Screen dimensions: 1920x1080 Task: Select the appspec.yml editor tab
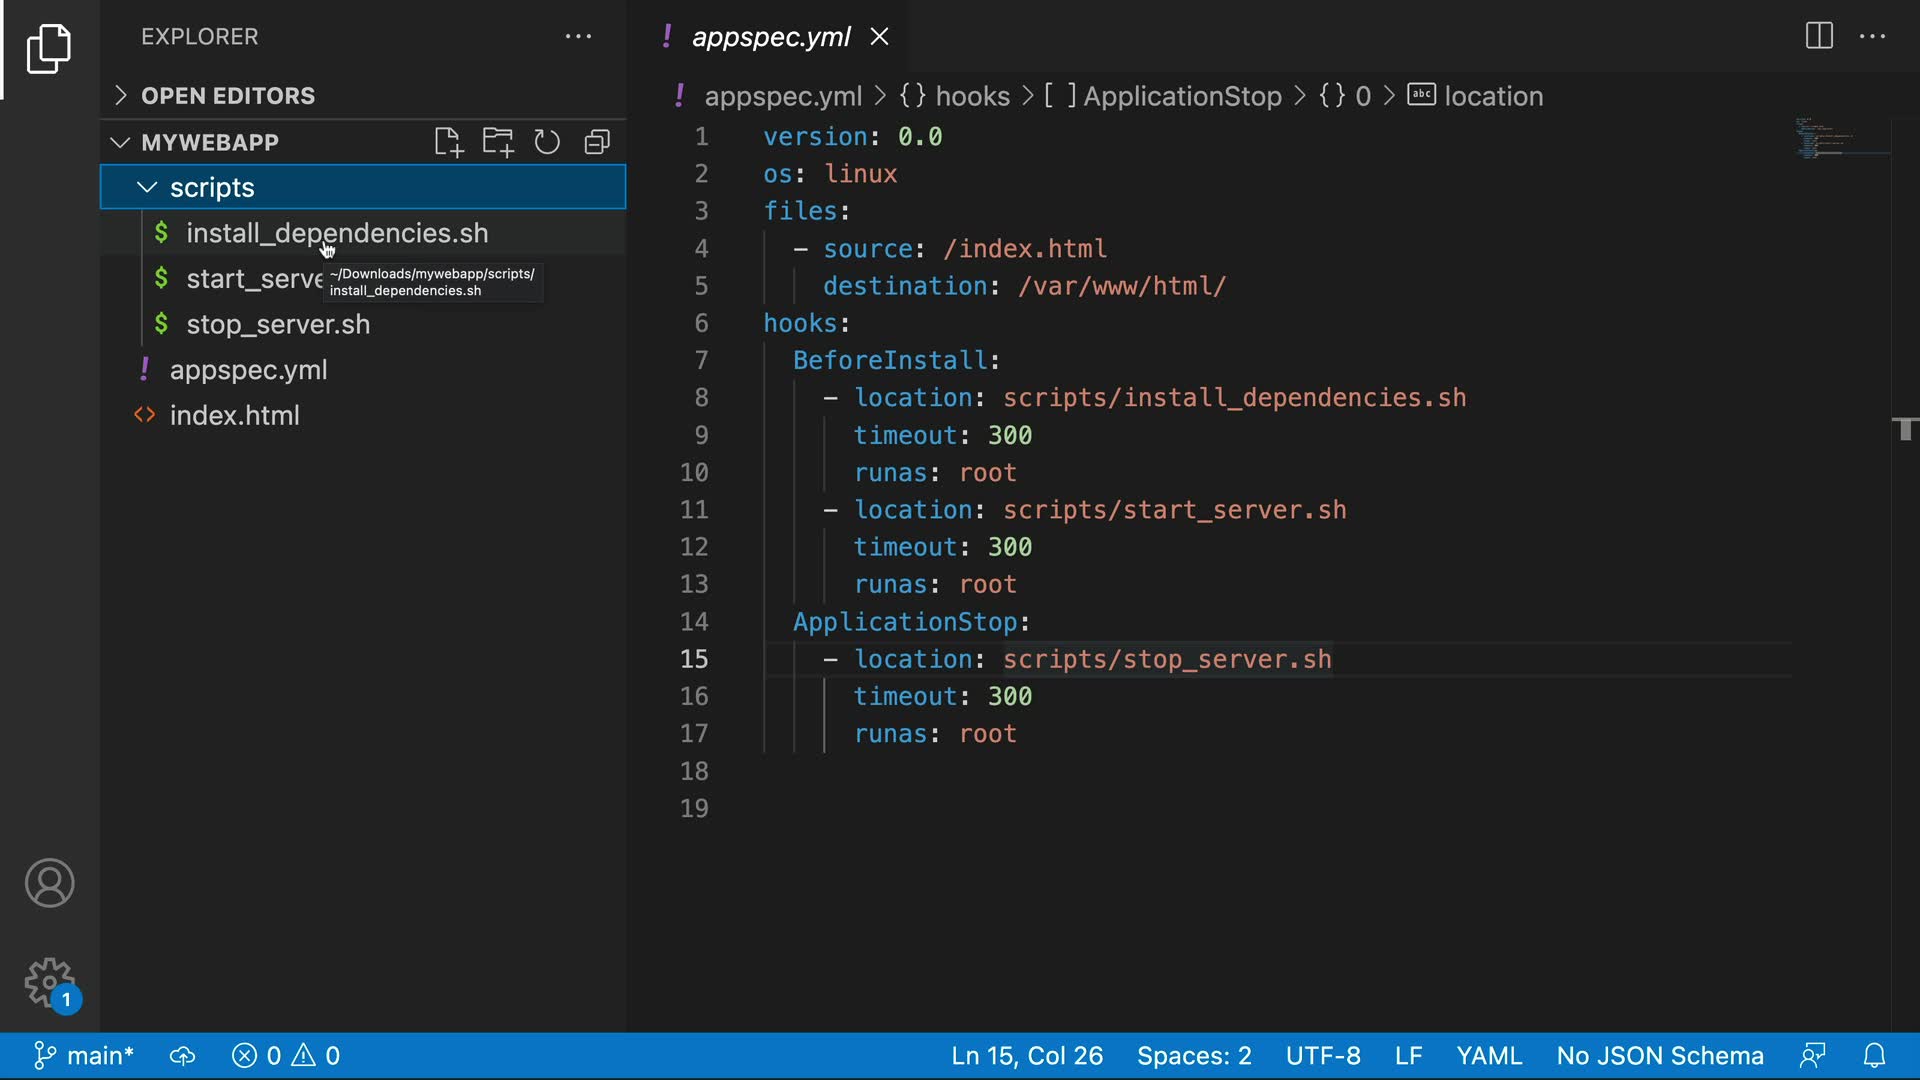pyautogui.click(x=770, y=37)
